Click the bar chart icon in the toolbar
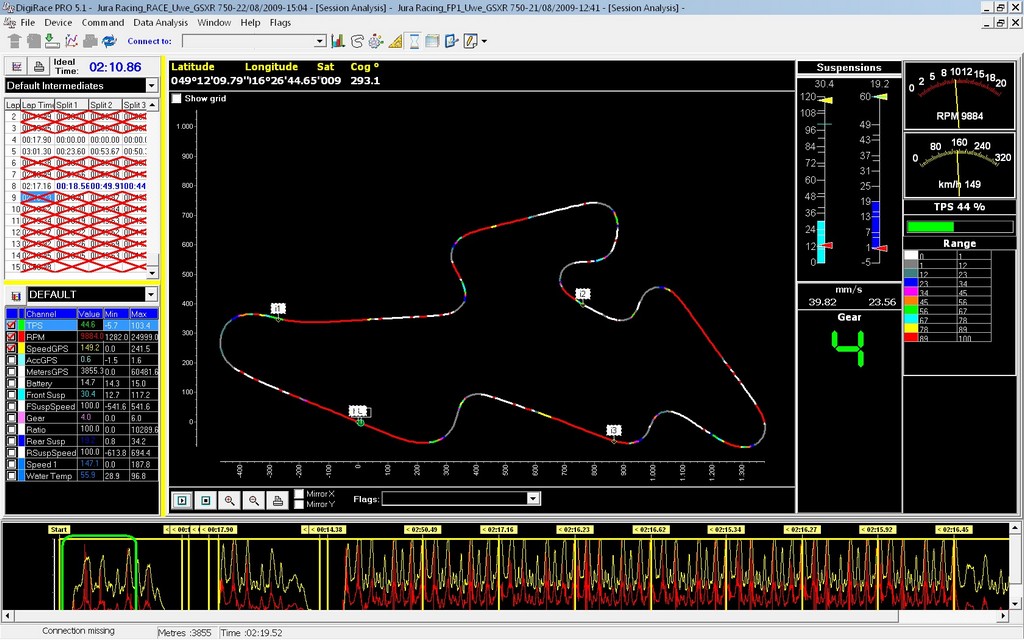Screen dimensions: 1024x640 point(338,41)
